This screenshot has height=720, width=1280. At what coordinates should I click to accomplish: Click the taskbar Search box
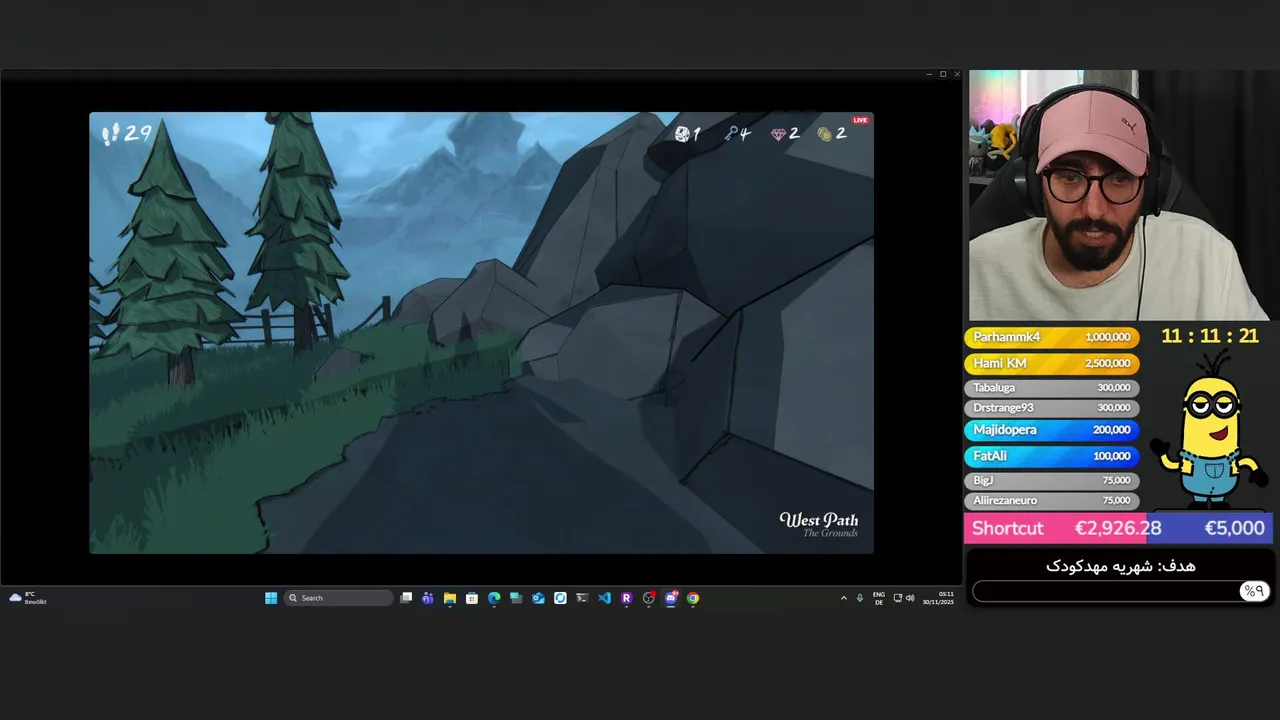pos(339,598)
